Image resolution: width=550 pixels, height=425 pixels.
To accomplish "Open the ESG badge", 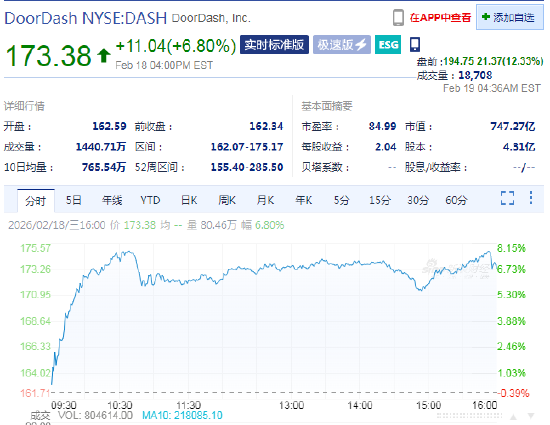I will [x=388, y=45].
